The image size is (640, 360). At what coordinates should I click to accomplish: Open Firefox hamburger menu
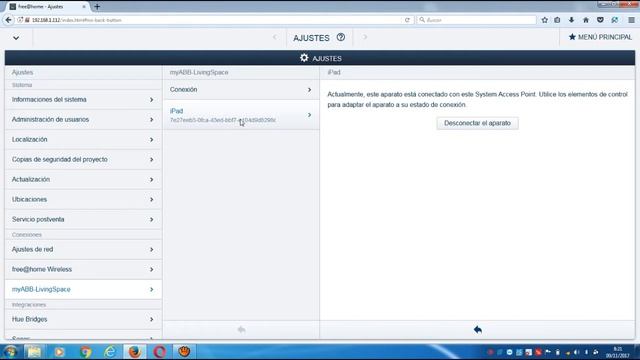[631, 20]
